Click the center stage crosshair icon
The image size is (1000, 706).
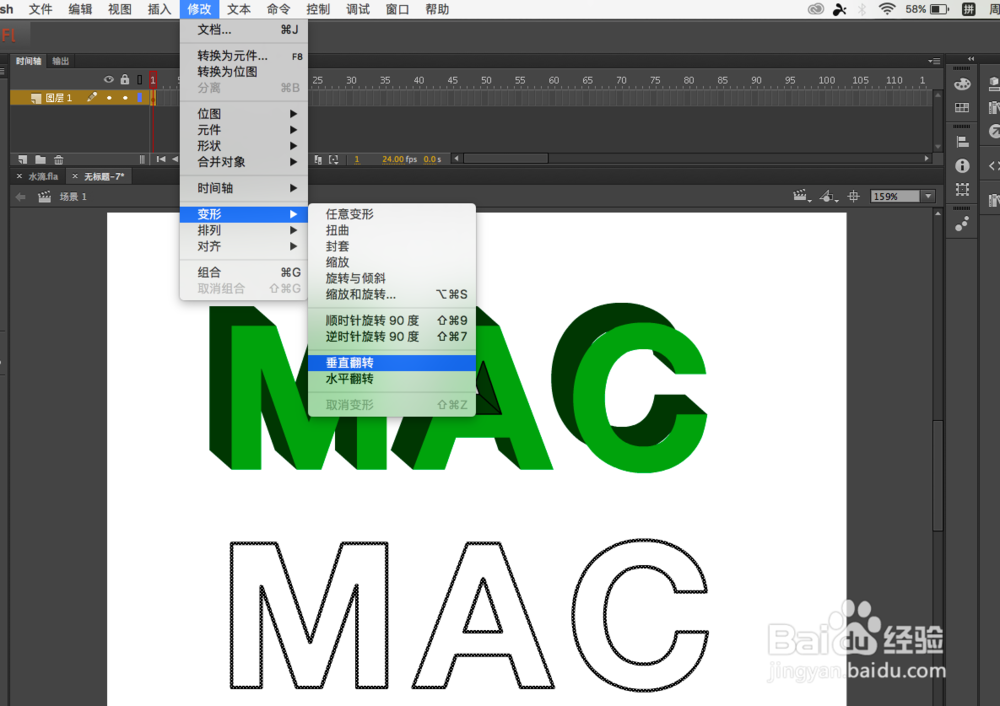(x=853, y=196)
